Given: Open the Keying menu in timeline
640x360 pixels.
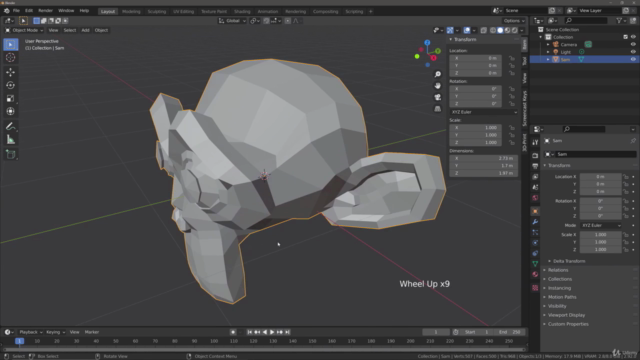Looking at the screenshot, I should [55, 332].
